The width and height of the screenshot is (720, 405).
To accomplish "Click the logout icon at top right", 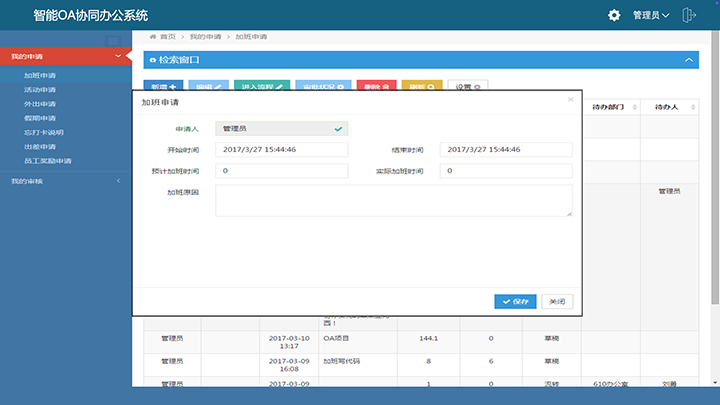I will pos(688,15).
